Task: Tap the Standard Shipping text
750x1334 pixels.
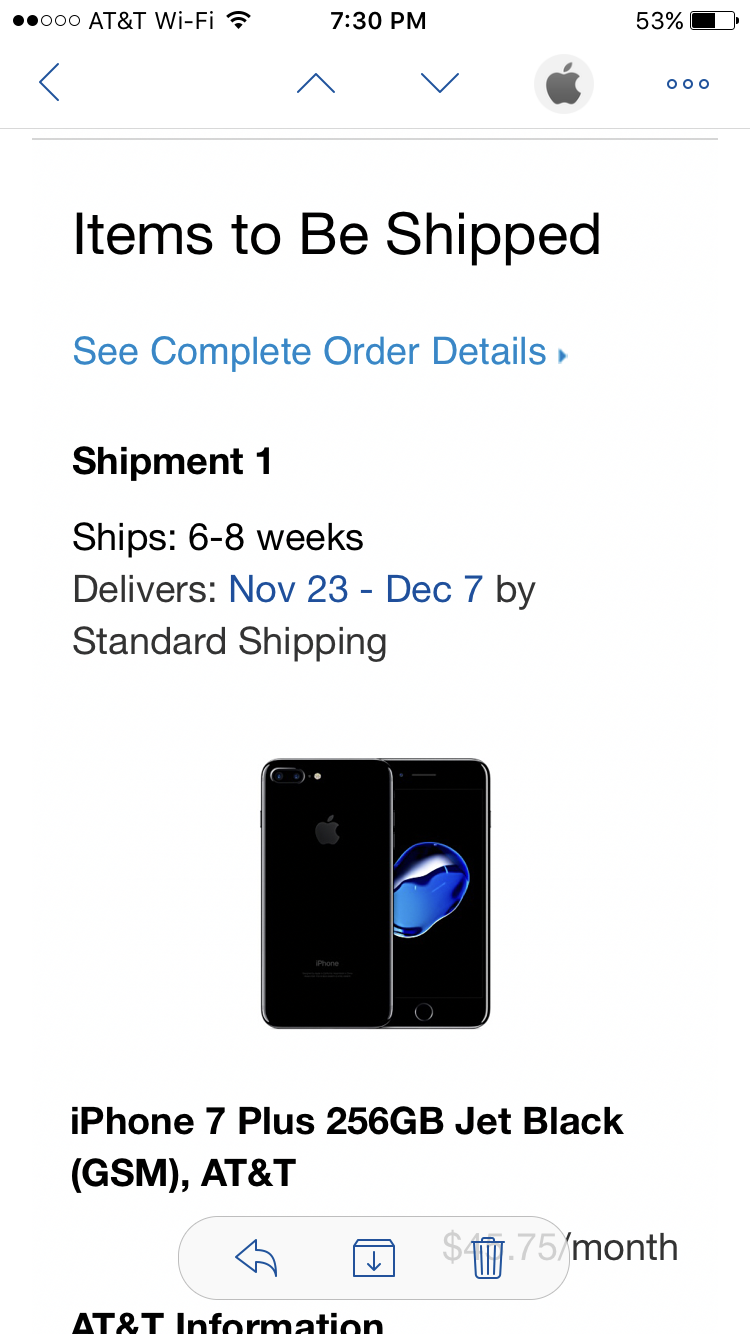Action: [229, 642]
